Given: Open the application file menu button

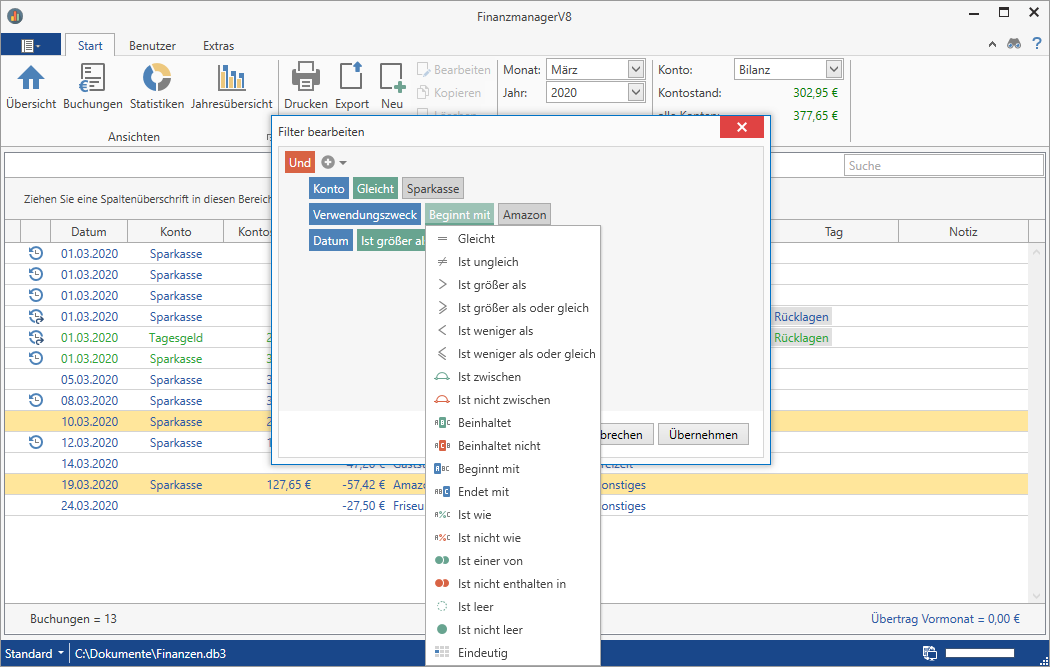Looking at the screenshot, I should 30,45.
